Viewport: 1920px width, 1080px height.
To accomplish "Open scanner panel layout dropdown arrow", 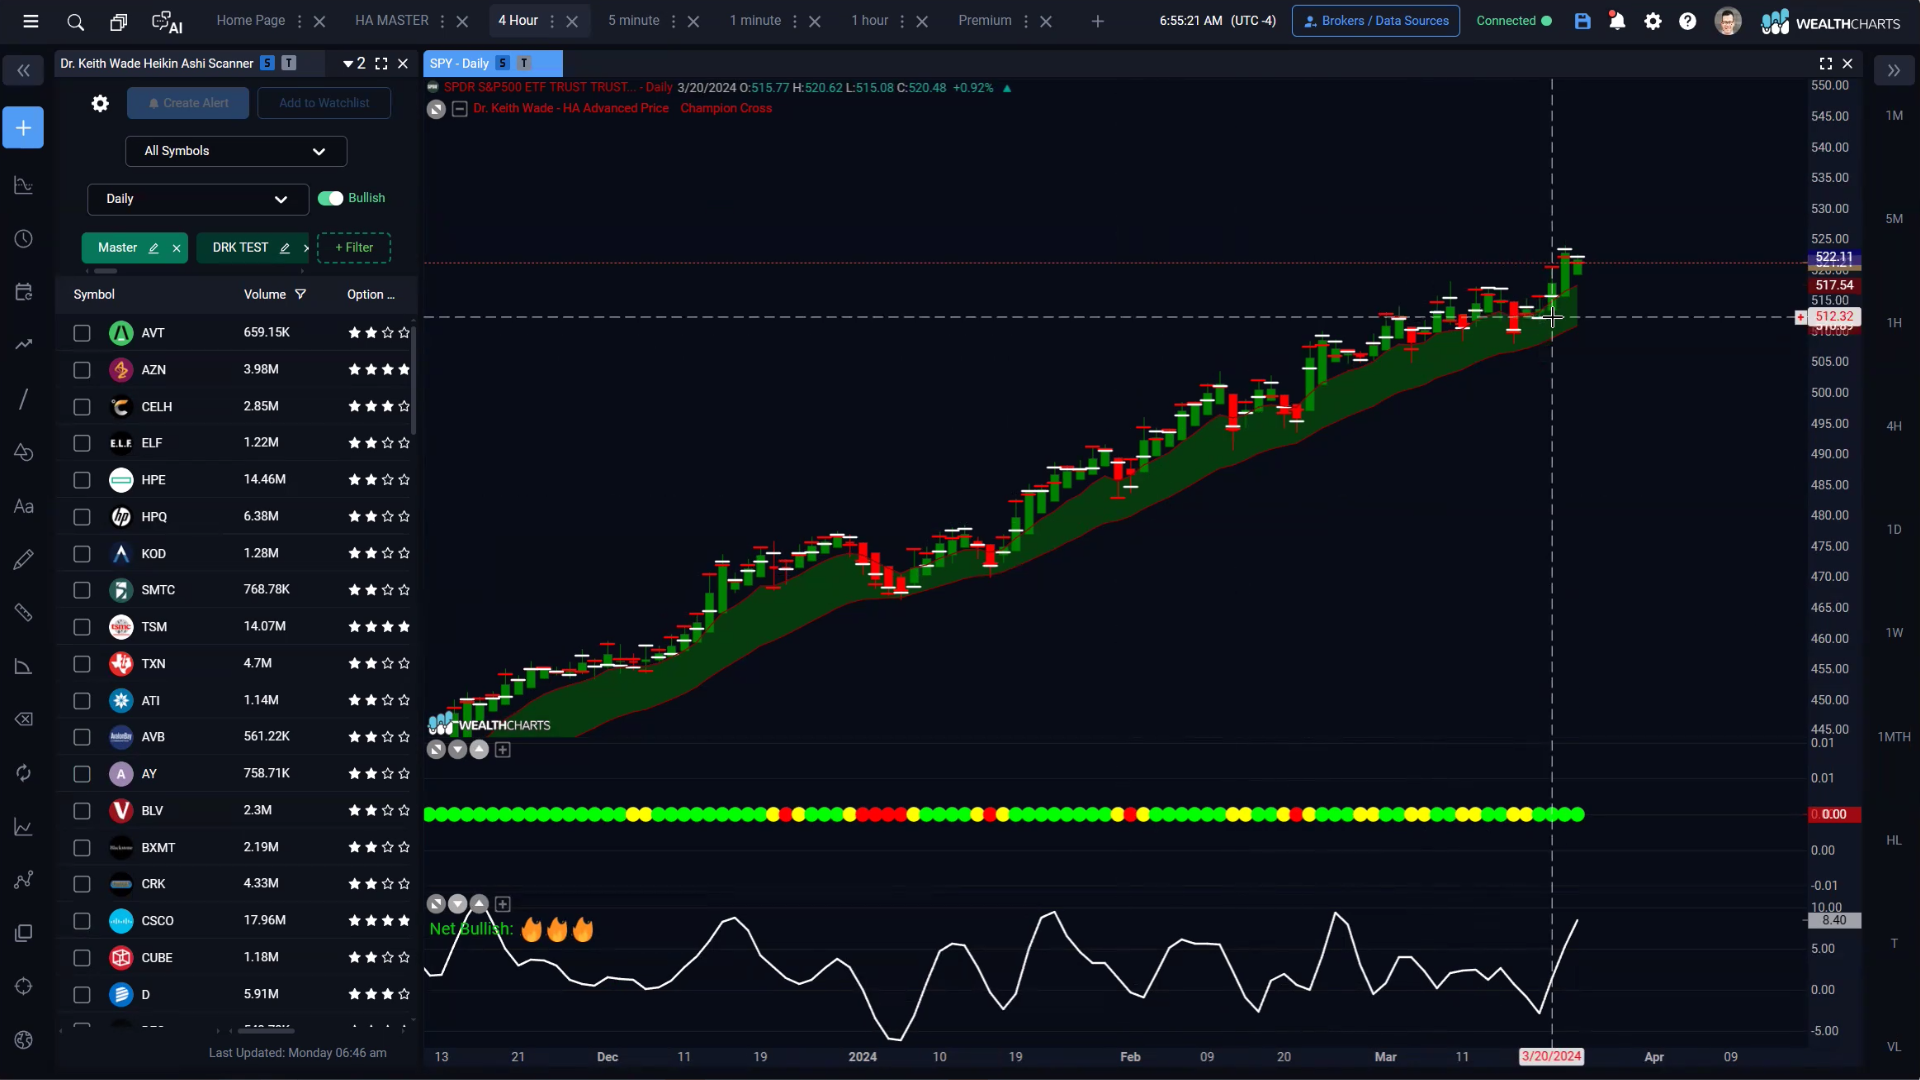I will click(x=347, y=63).
